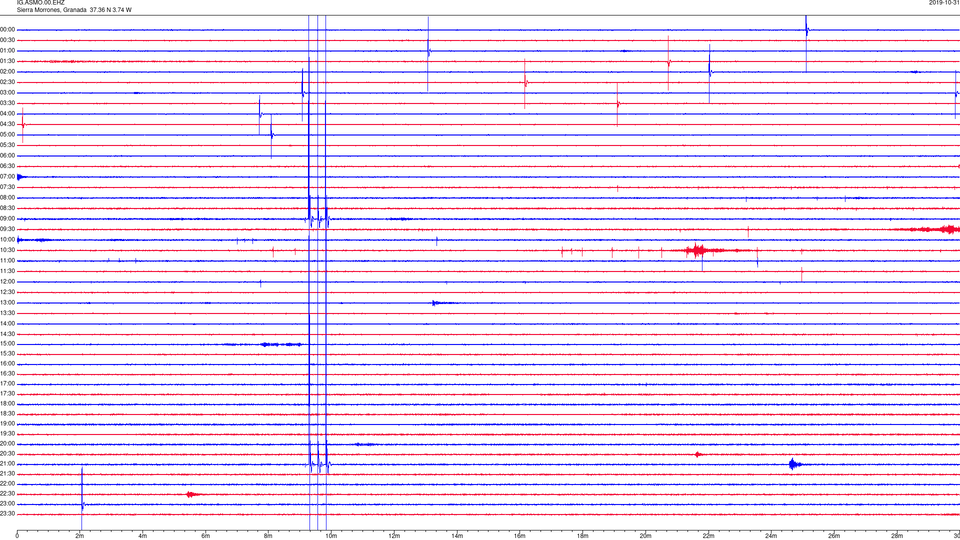The height and width of the screenshot is (540, 960).
Task: Select the 21:00 trace time label
Action: [x=7, y=463]
